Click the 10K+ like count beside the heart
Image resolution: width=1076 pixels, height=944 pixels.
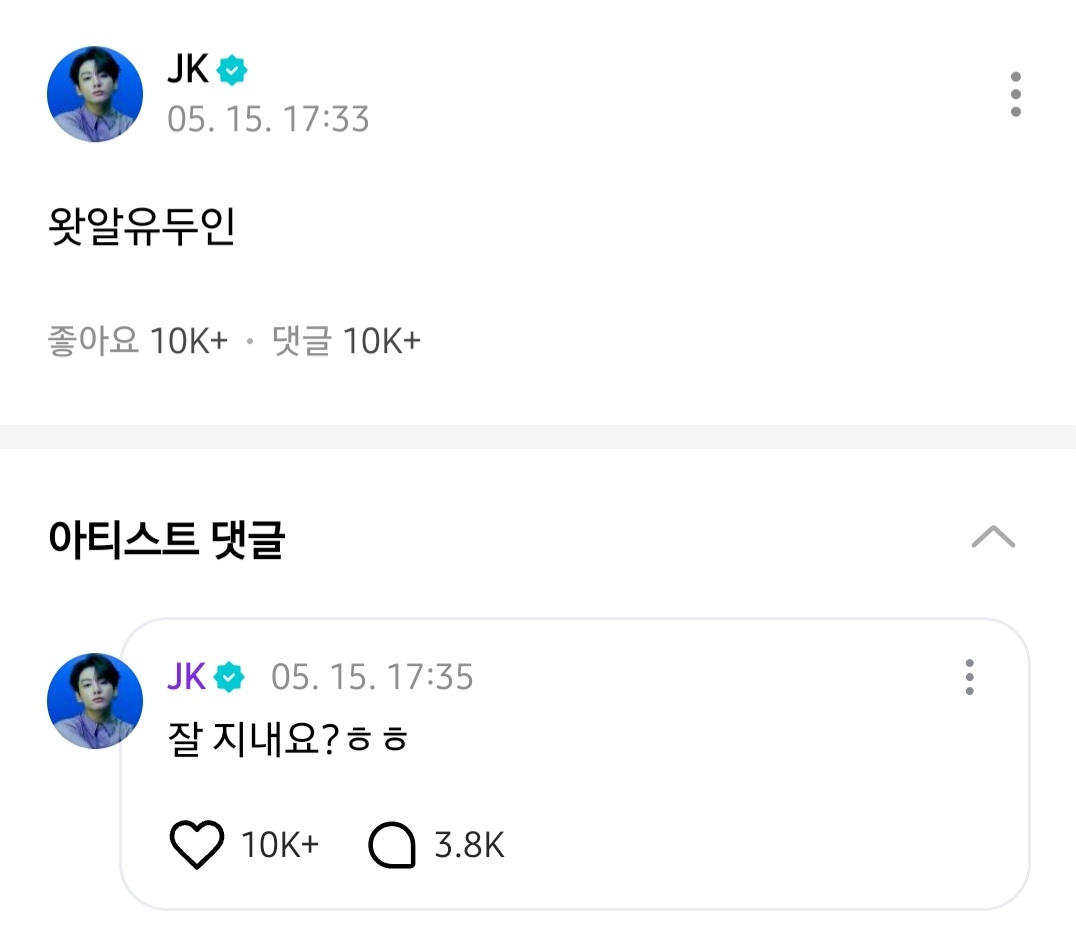[280, 846]
